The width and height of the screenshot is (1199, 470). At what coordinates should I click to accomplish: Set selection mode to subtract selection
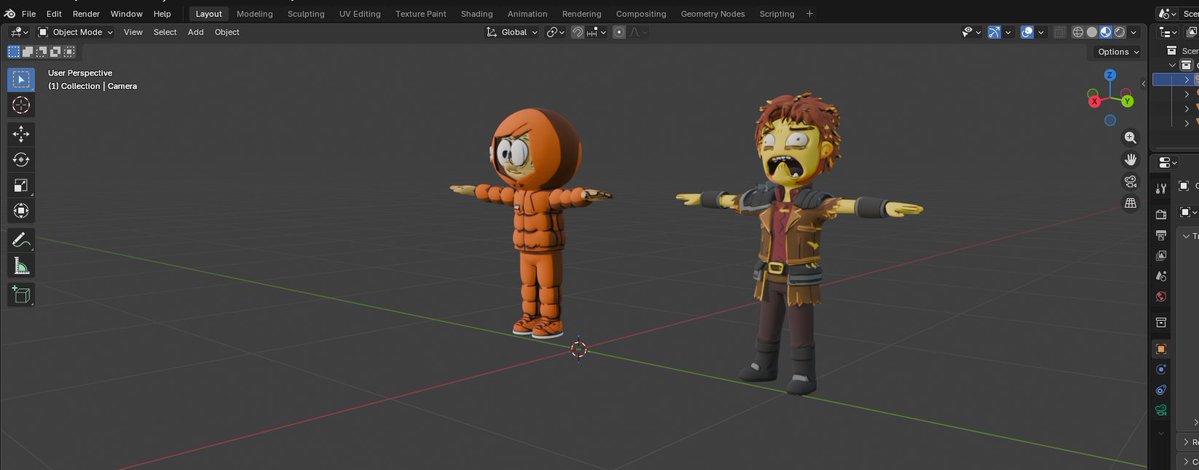(x=41, y=52)
